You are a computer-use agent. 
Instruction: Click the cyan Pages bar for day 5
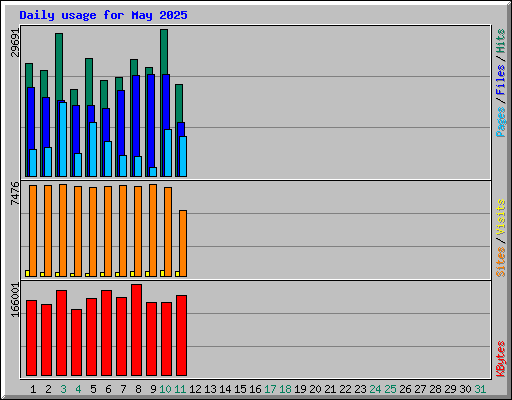point(93,149)
